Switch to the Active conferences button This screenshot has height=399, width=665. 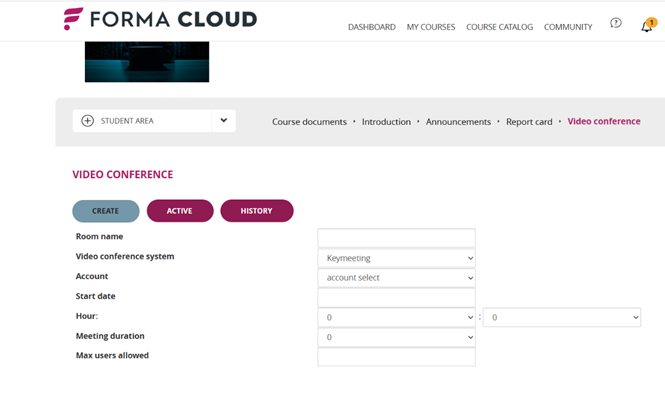point(180,211)
